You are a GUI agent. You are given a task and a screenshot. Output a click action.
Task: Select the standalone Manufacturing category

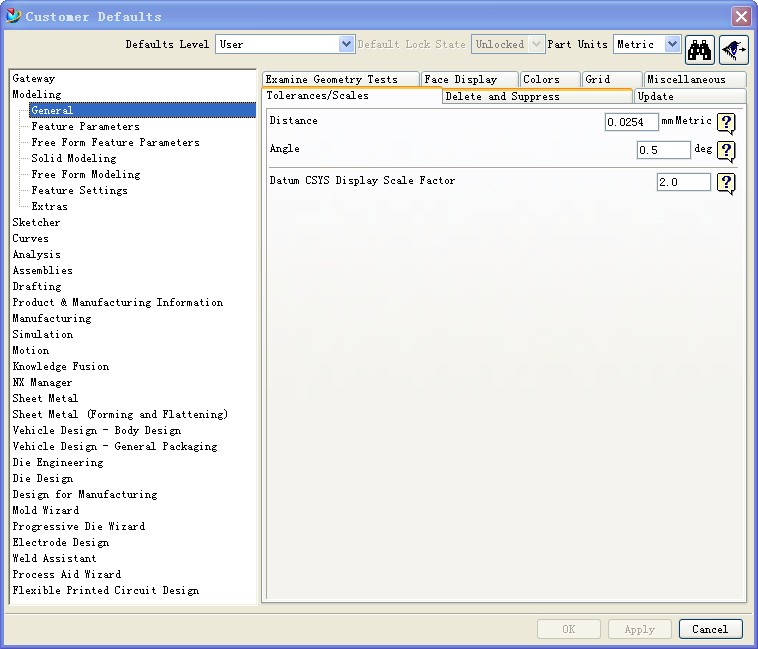point(52,318)
